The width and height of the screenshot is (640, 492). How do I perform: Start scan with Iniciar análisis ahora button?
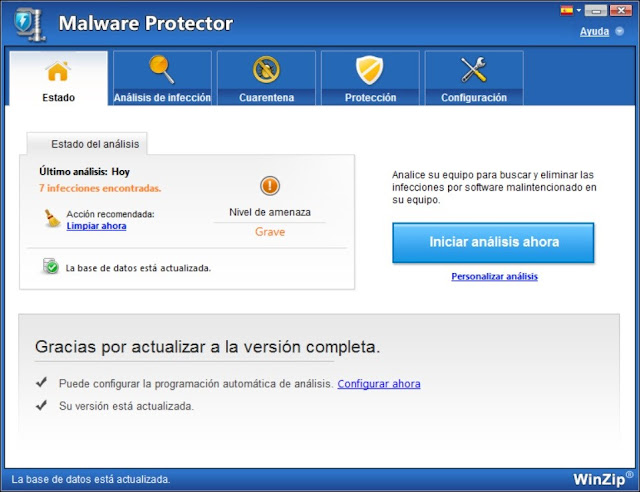[493, 242]
